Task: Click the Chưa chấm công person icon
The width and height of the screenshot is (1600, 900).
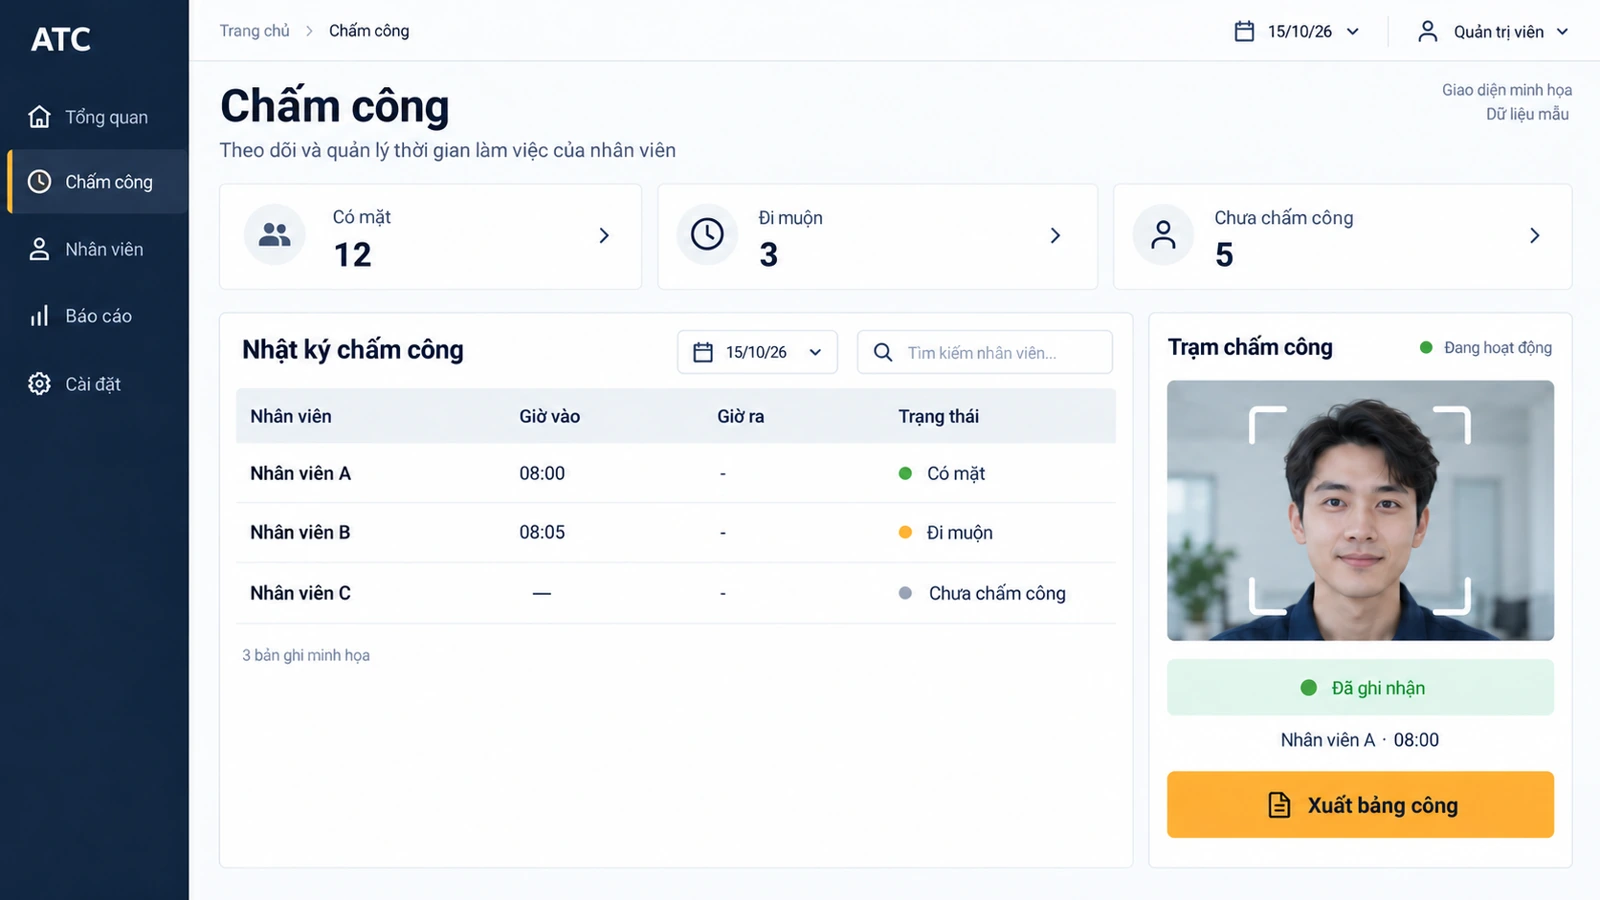Action: pyautogui.click(x=1163, y=235)
